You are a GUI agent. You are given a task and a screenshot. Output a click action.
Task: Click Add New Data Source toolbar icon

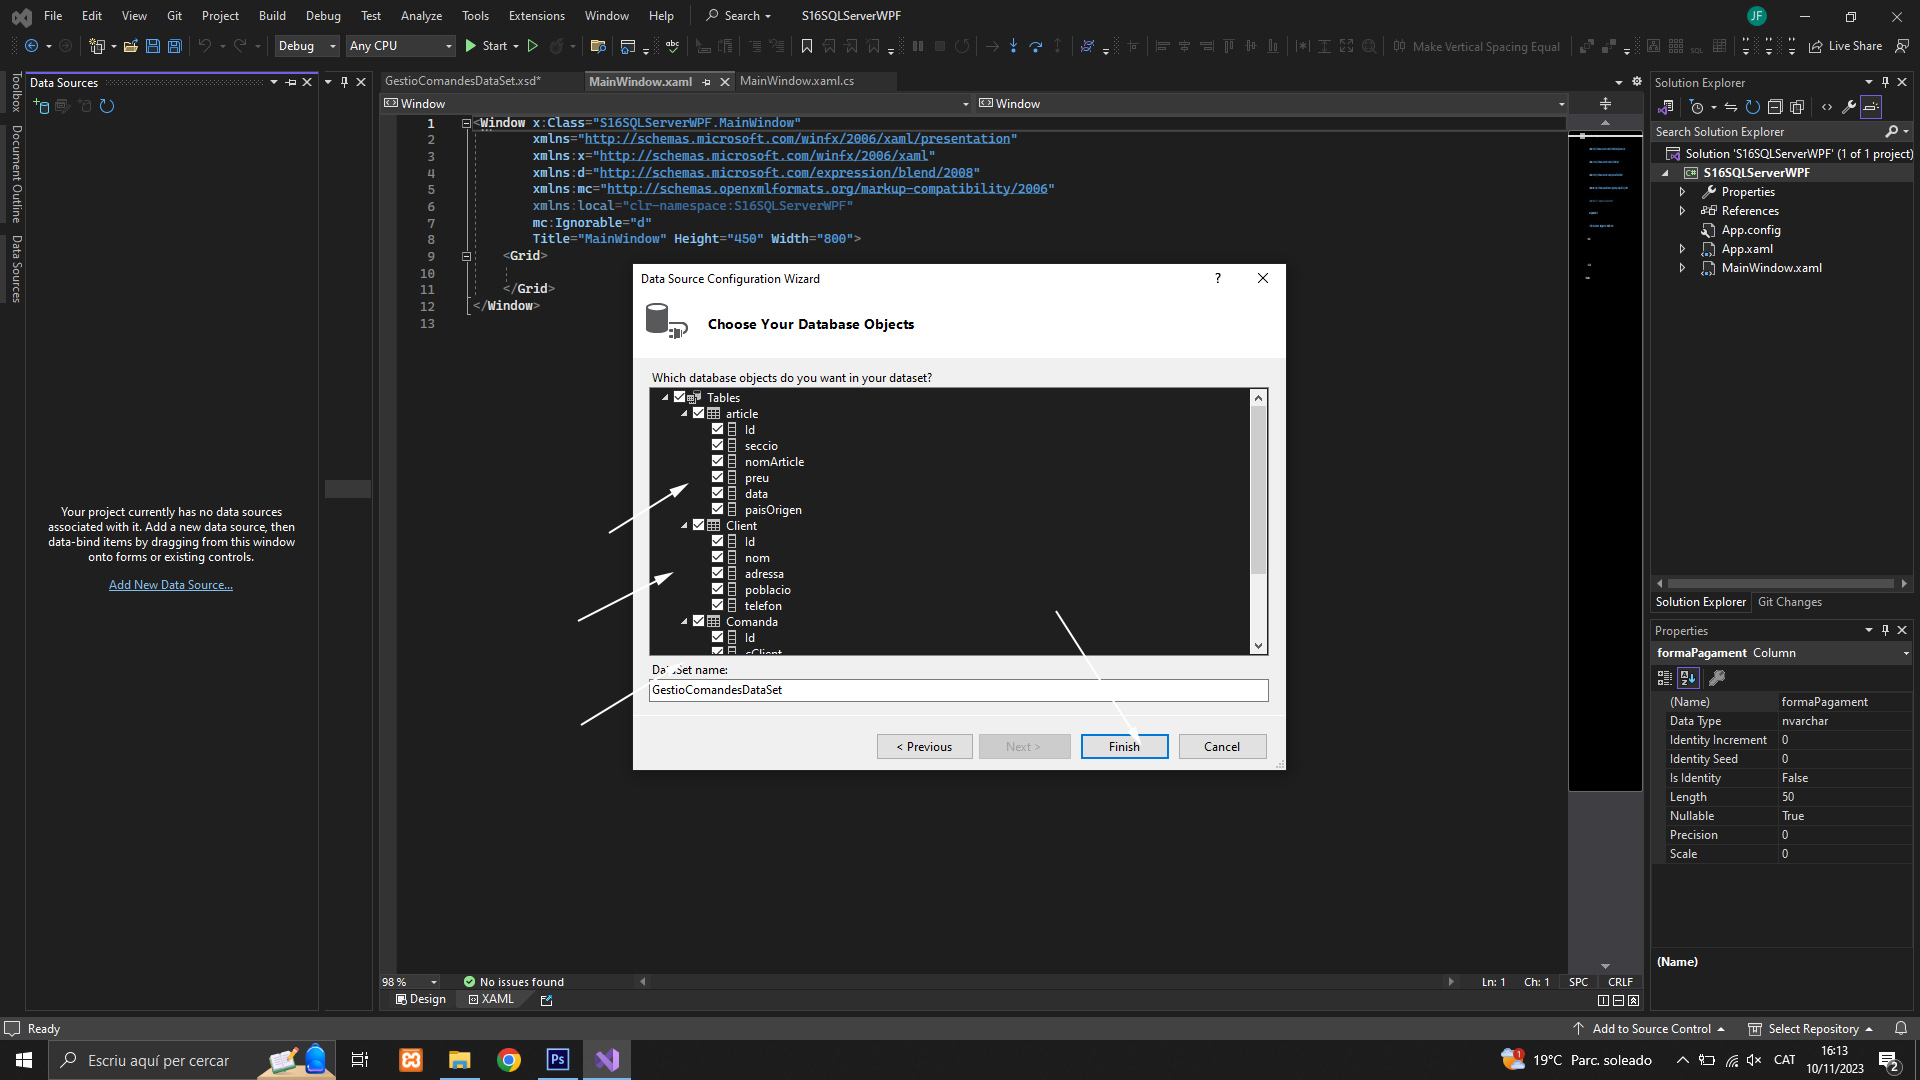[x=42, y=106]
